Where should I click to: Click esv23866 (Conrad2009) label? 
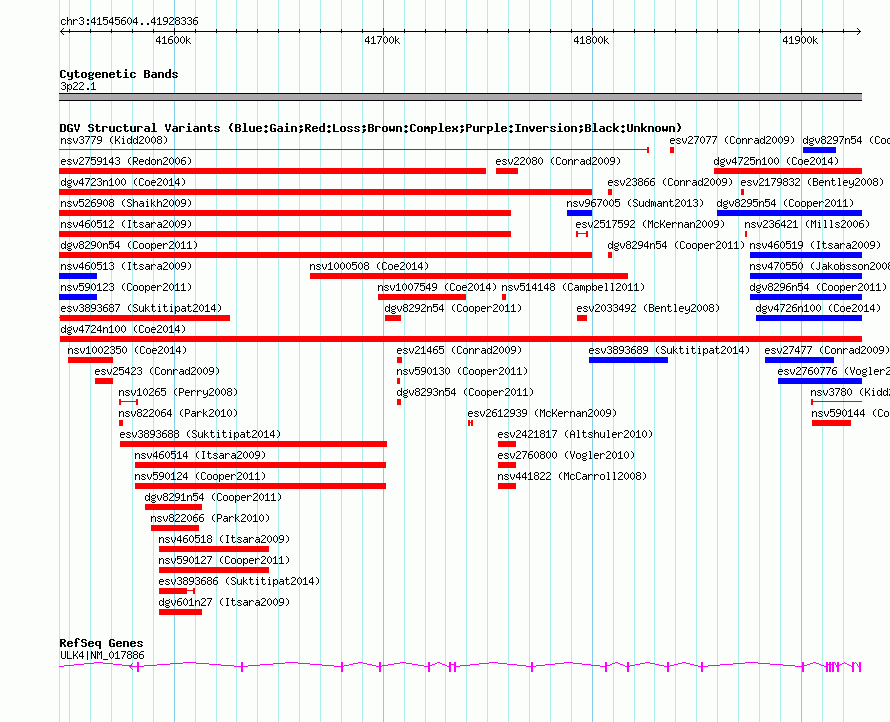pos(670,182)
